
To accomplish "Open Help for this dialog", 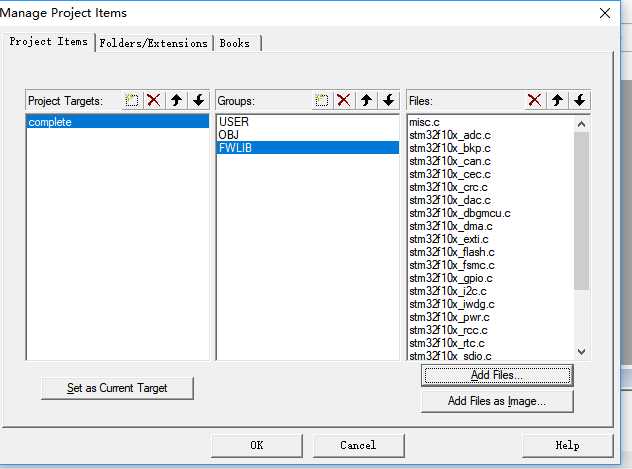I will [568, 445].
